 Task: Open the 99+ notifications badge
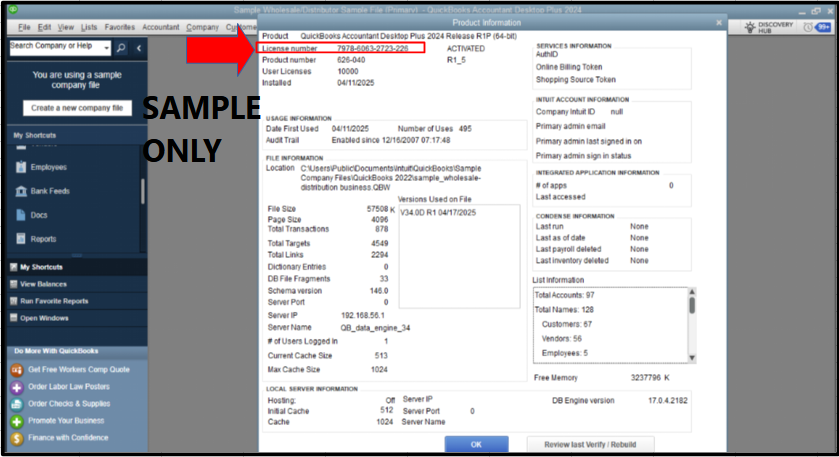[x=823, y=27]
